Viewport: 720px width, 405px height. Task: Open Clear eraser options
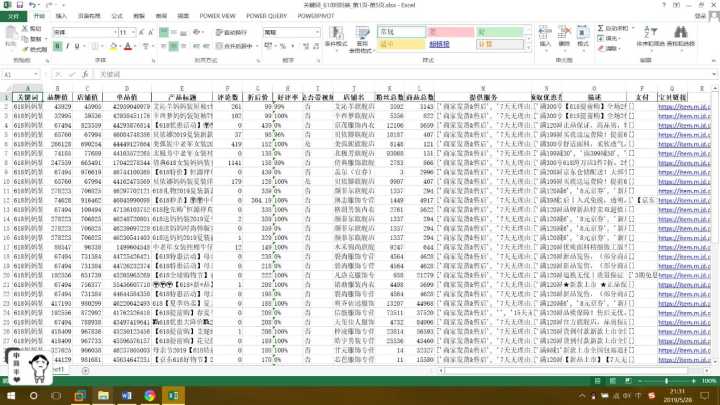[x=609, y=48]
